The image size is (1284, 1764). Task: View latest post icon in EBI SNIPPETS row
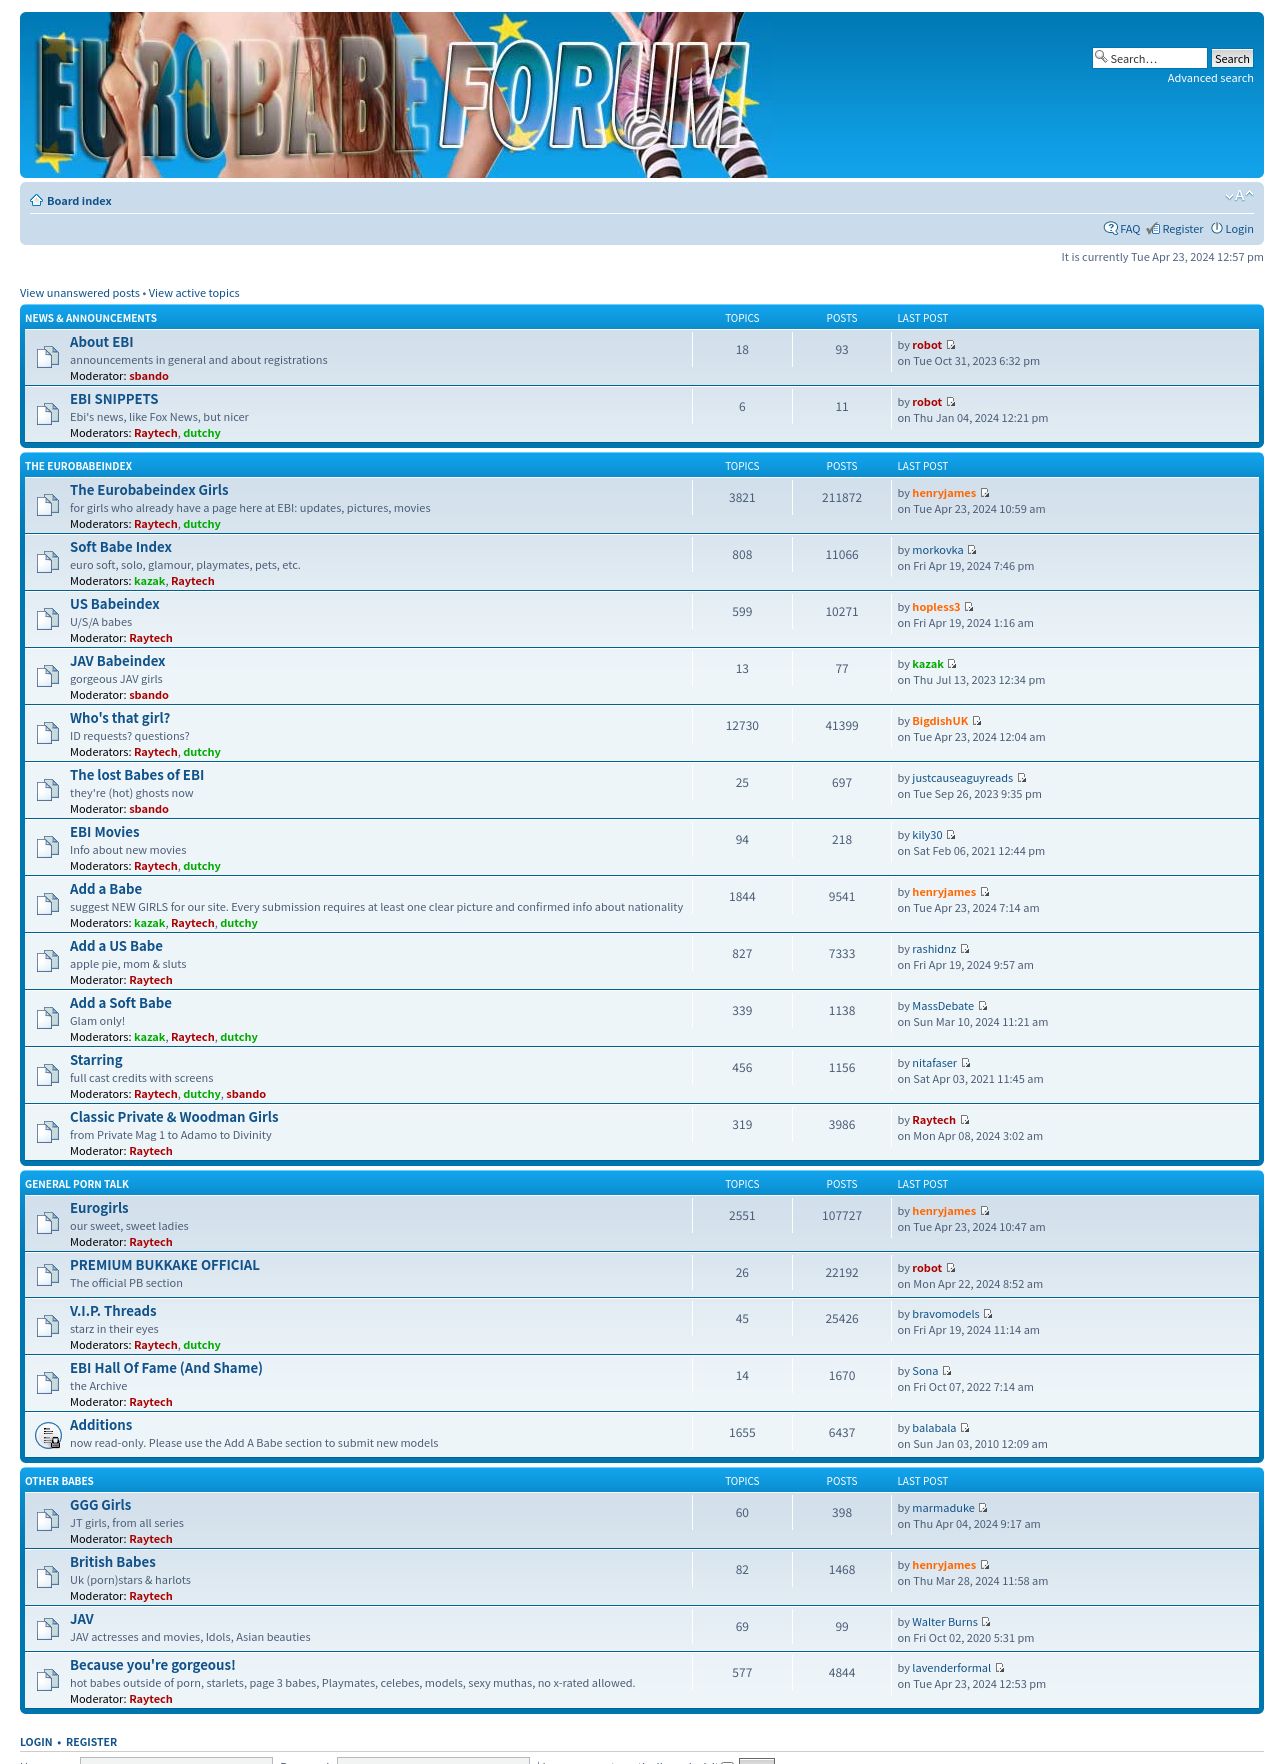coord(951,402)
